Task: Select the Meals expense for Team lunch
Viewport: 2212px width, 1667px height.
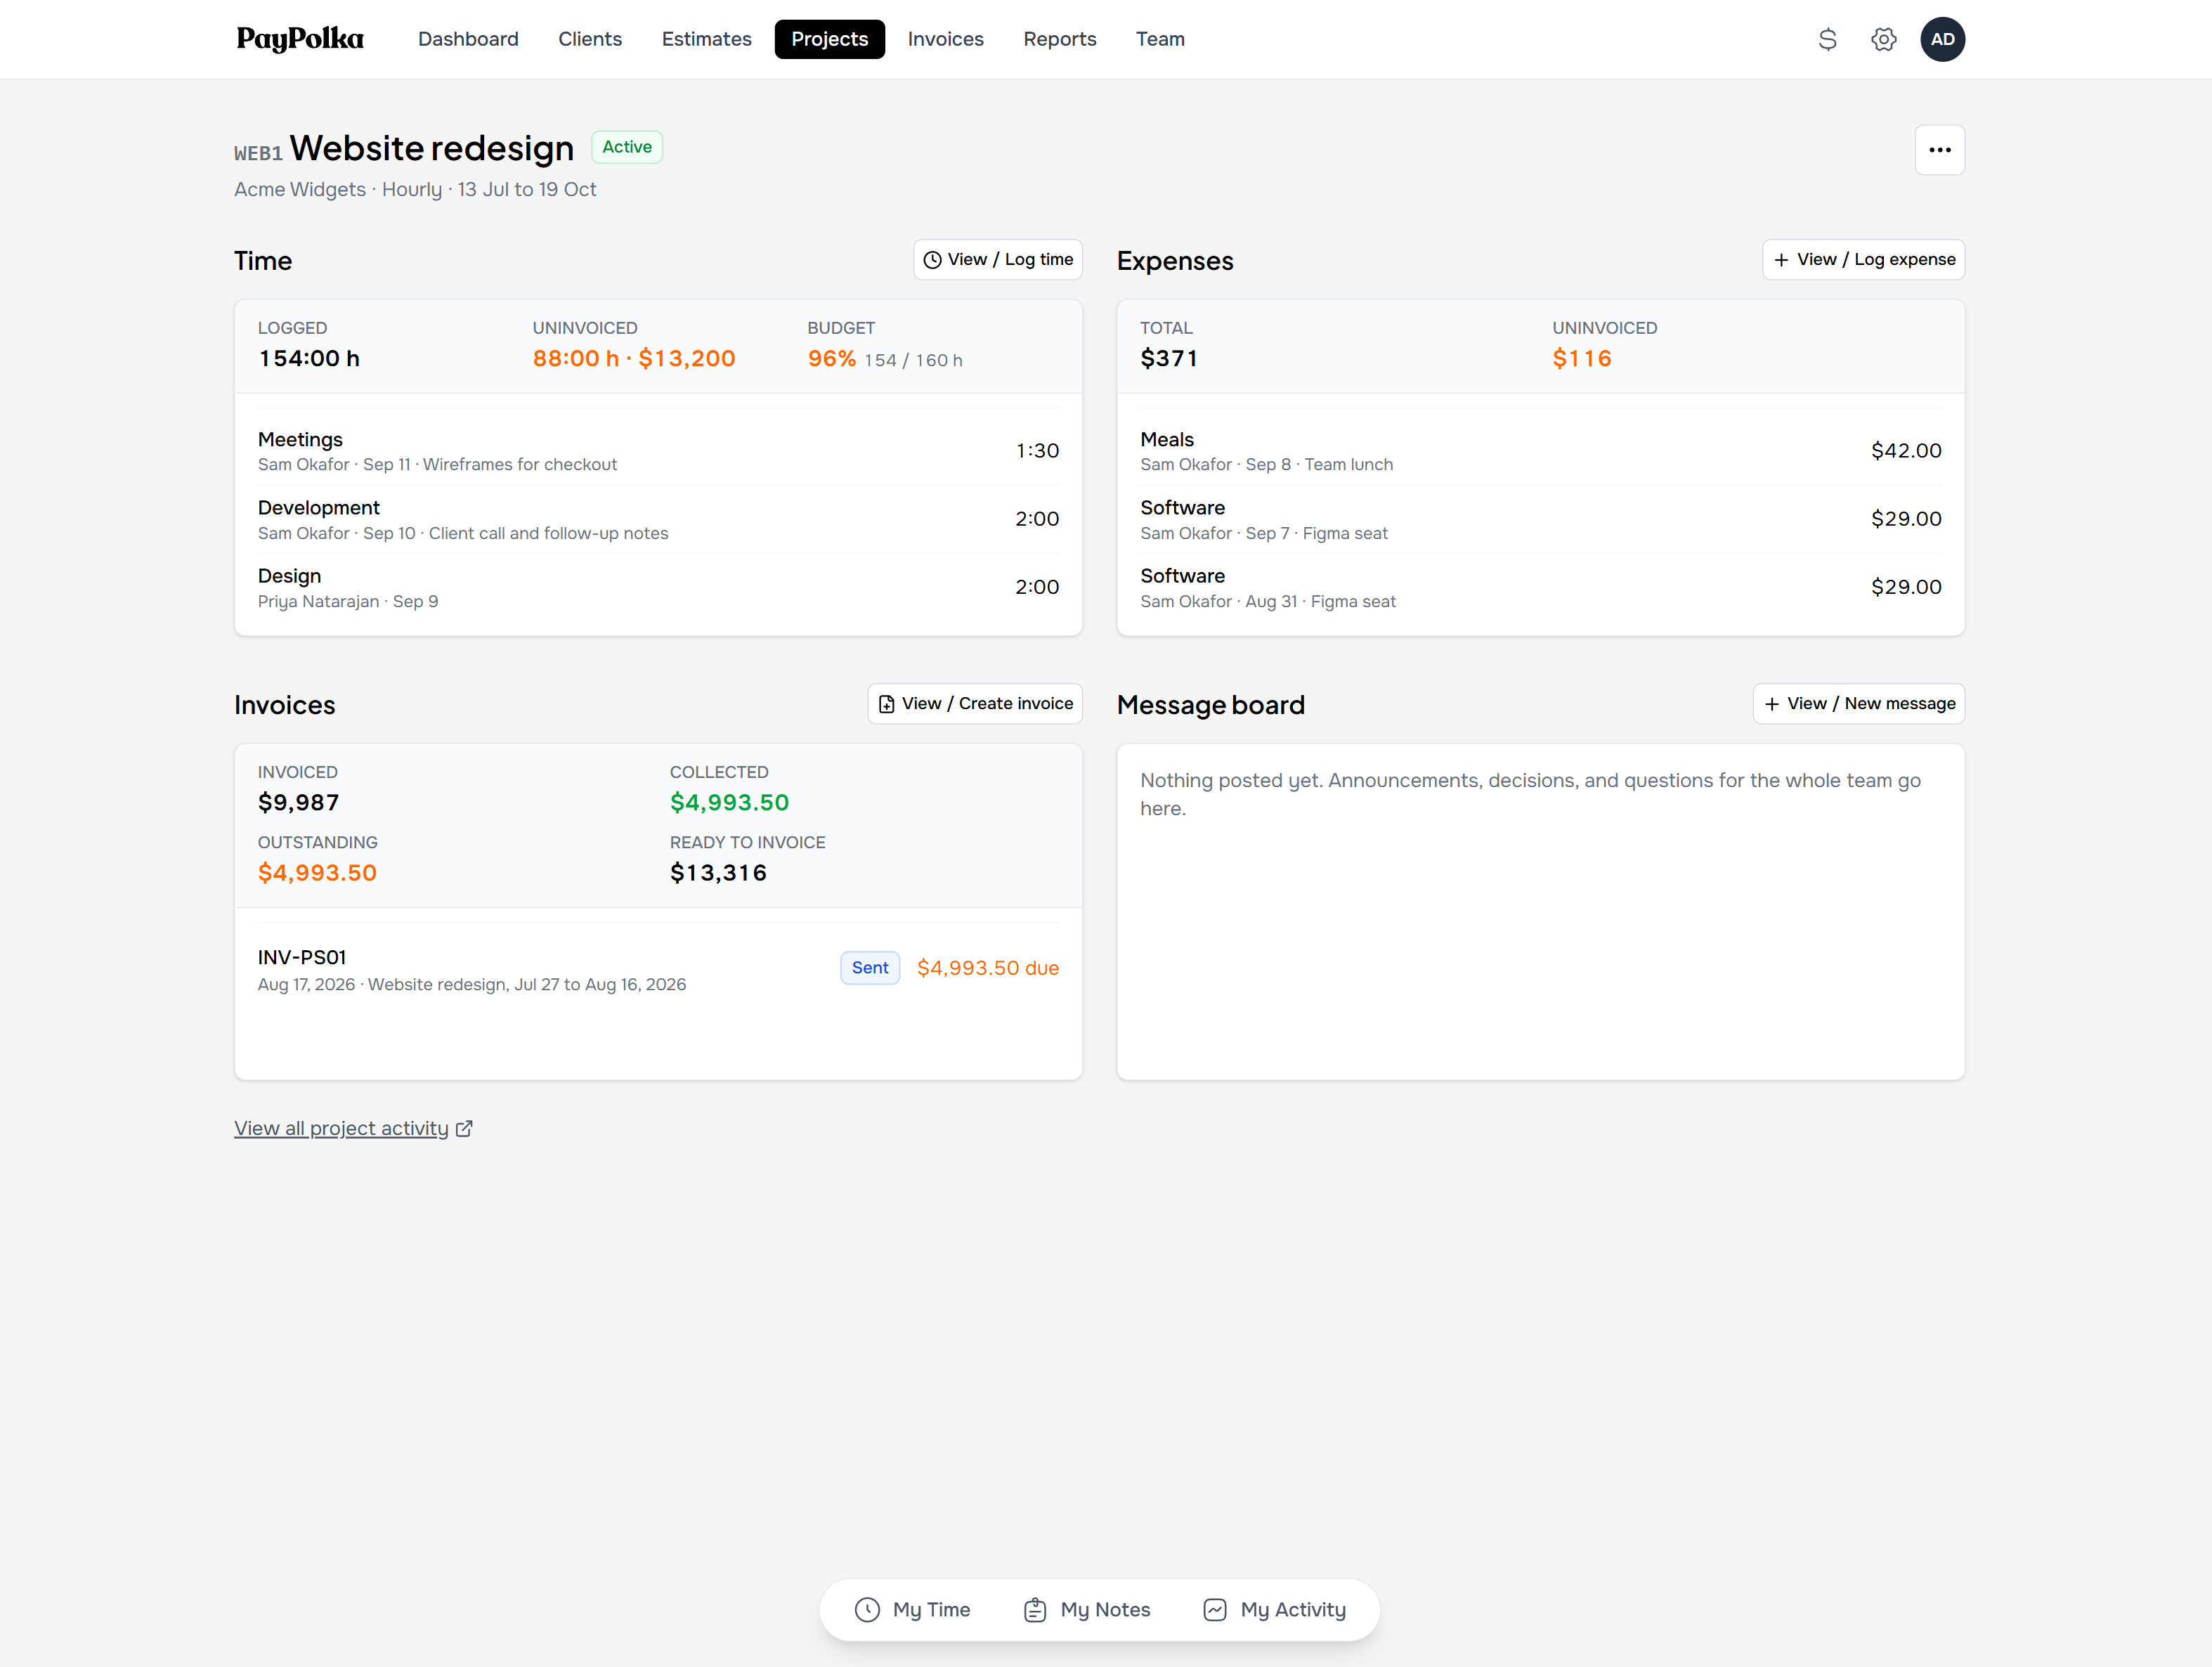Action: pyautogui.click(x=1540, y=451)
